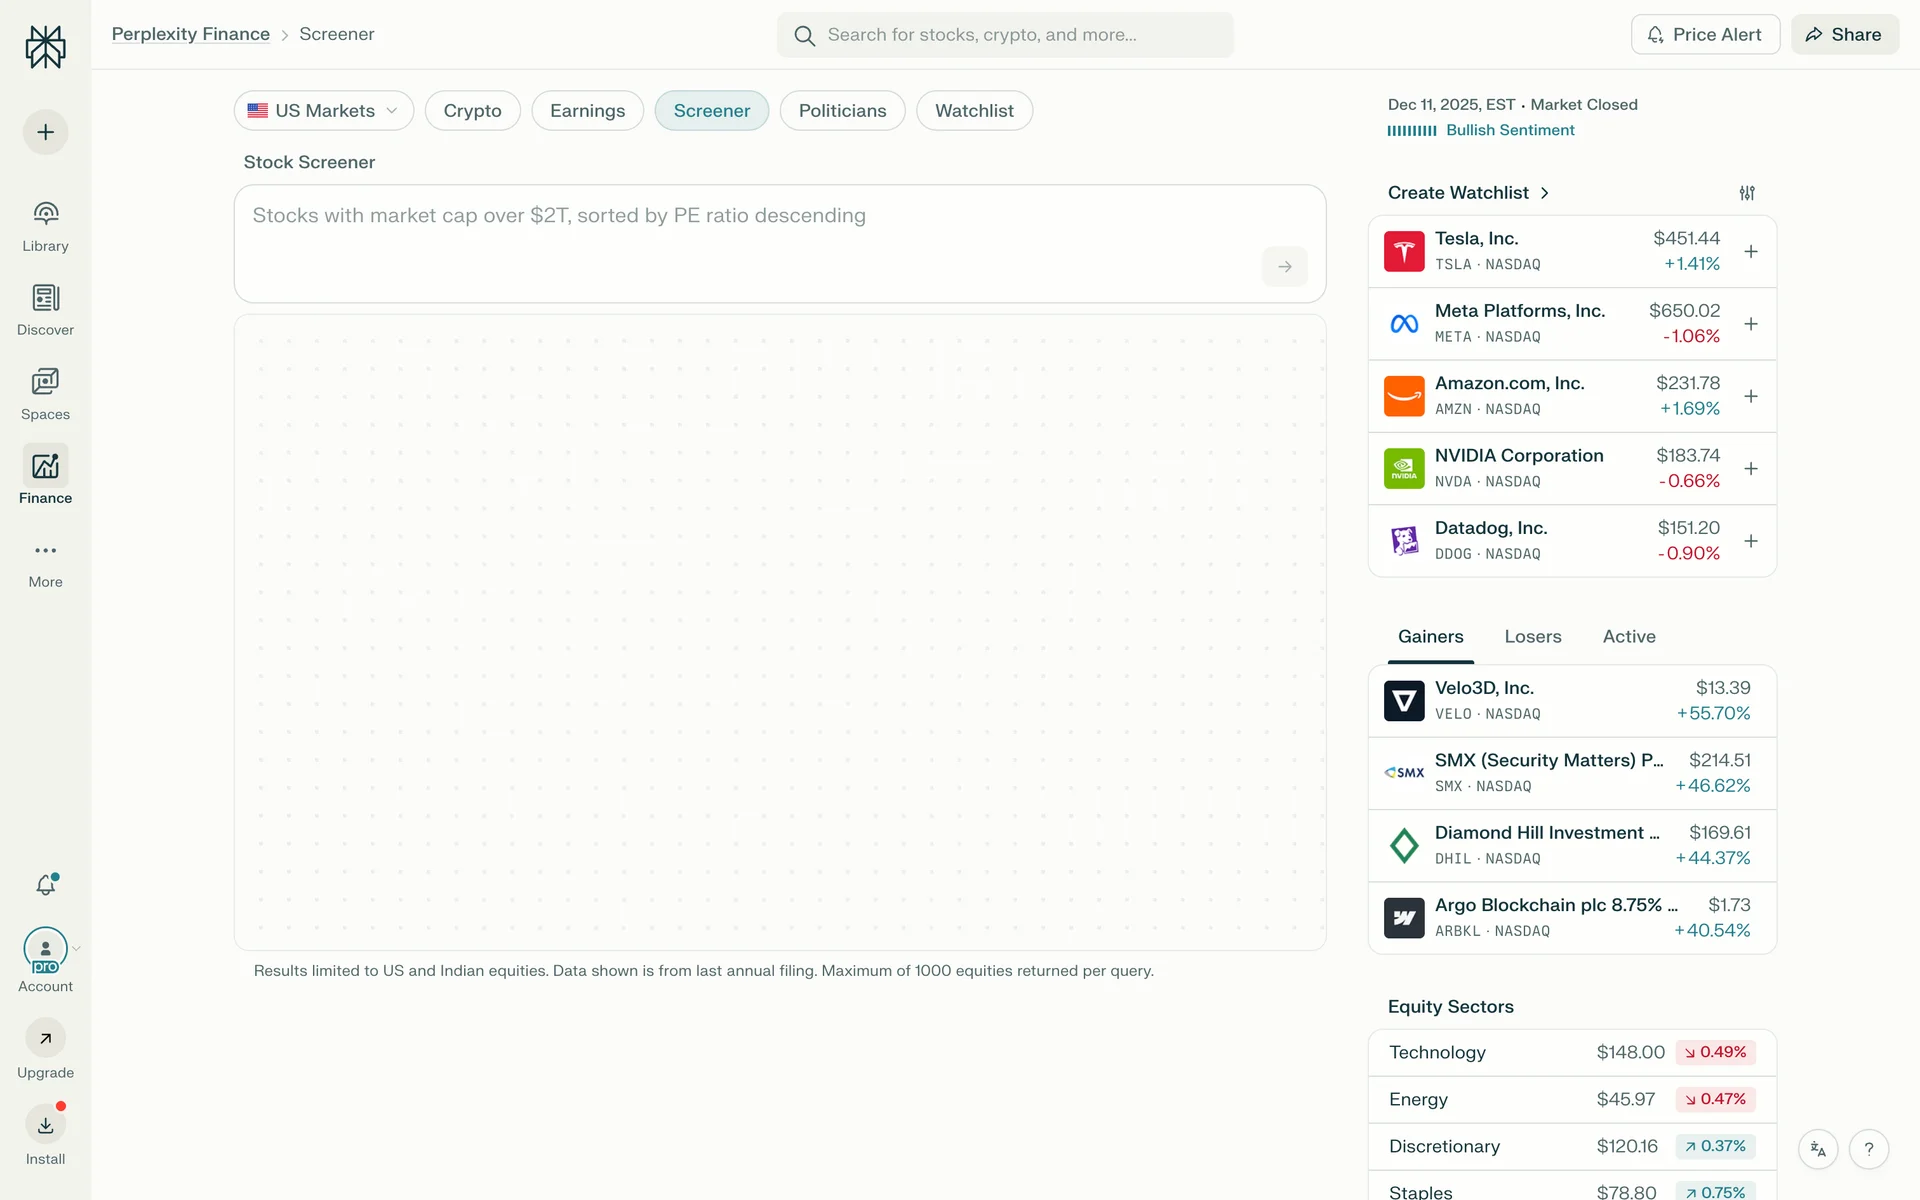Open watchlist settings sliders icon
The height and width of the screenshot is (1200, 1920).
[x=1747, y=193]
